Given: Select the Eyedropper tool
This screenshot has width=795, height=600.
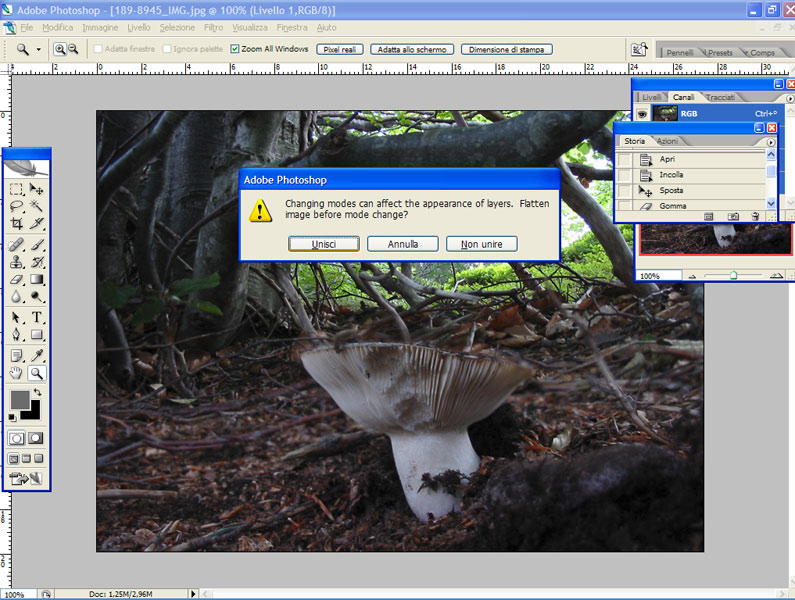Looking at the screenshot, I should point(37,355).
